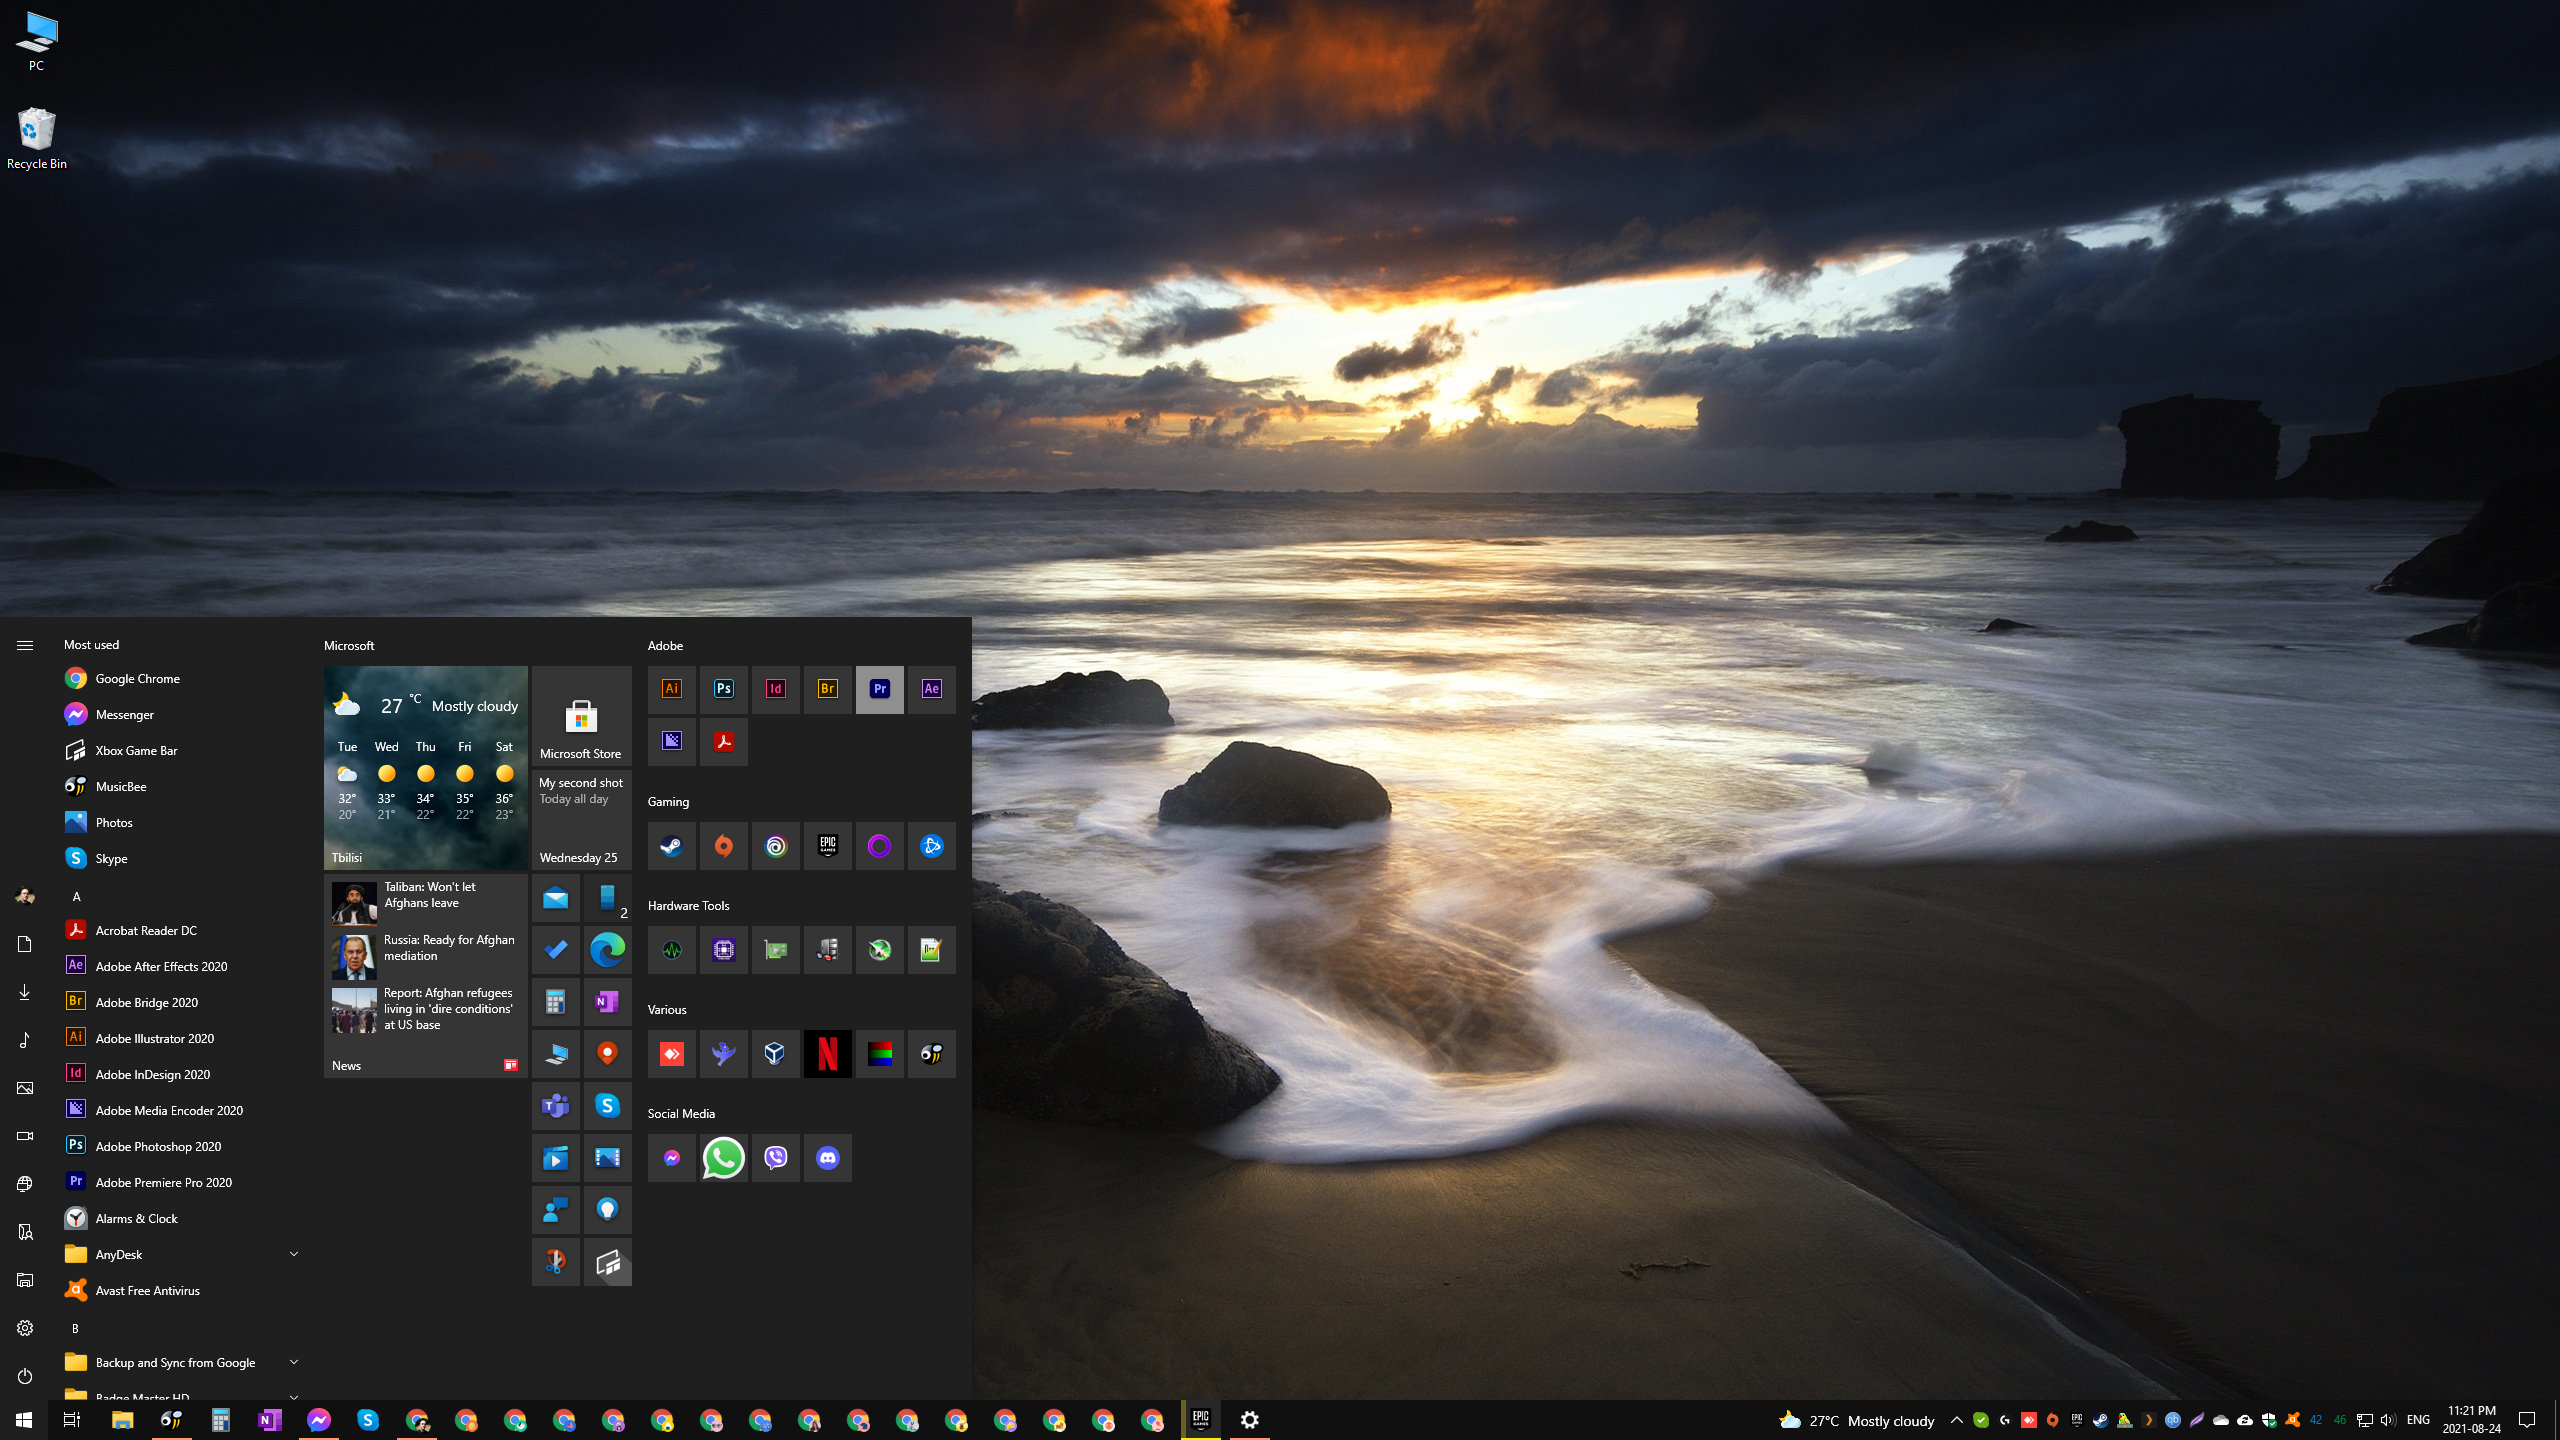Open the Acrobat Reader tile

(723, 741)
